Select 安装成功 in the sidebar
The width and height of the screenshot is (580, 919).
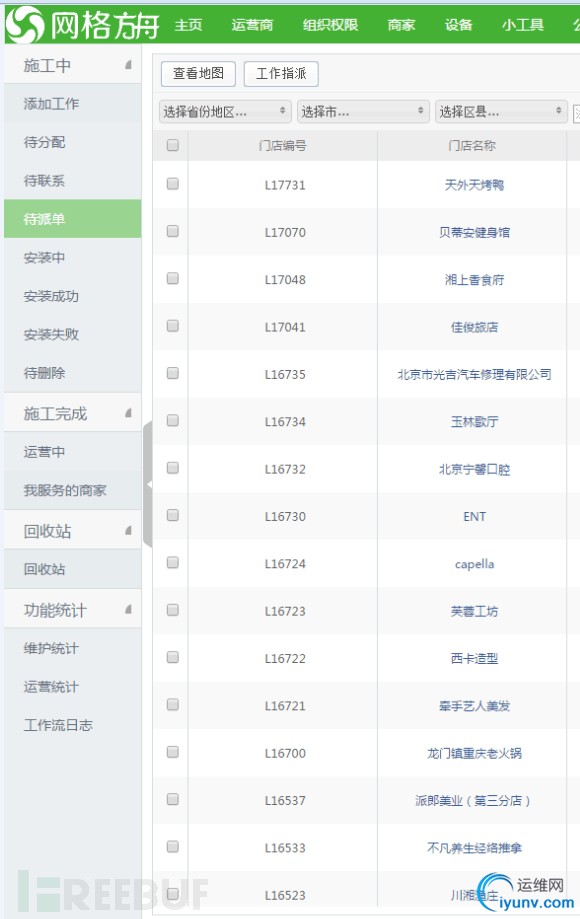point(51,297)
